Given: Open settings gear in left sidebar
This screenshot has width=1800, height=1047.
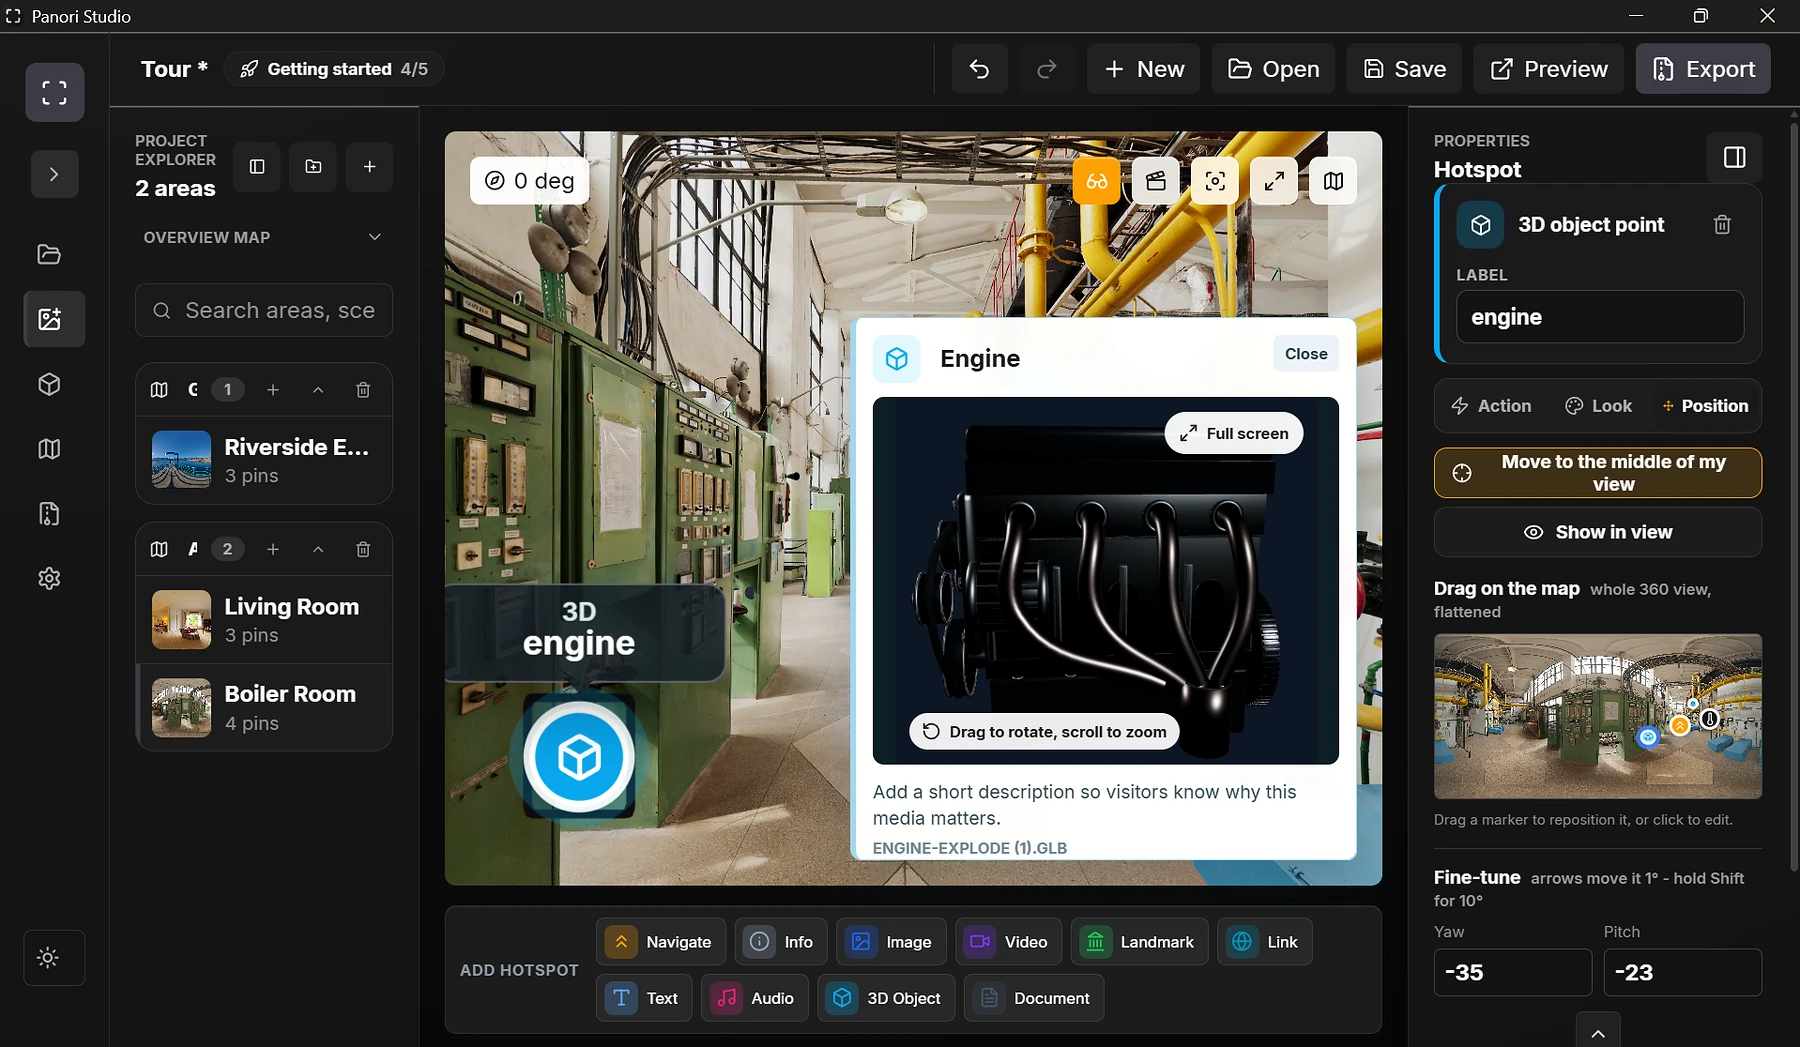Looking at the screenshot, I should (49, 579).
